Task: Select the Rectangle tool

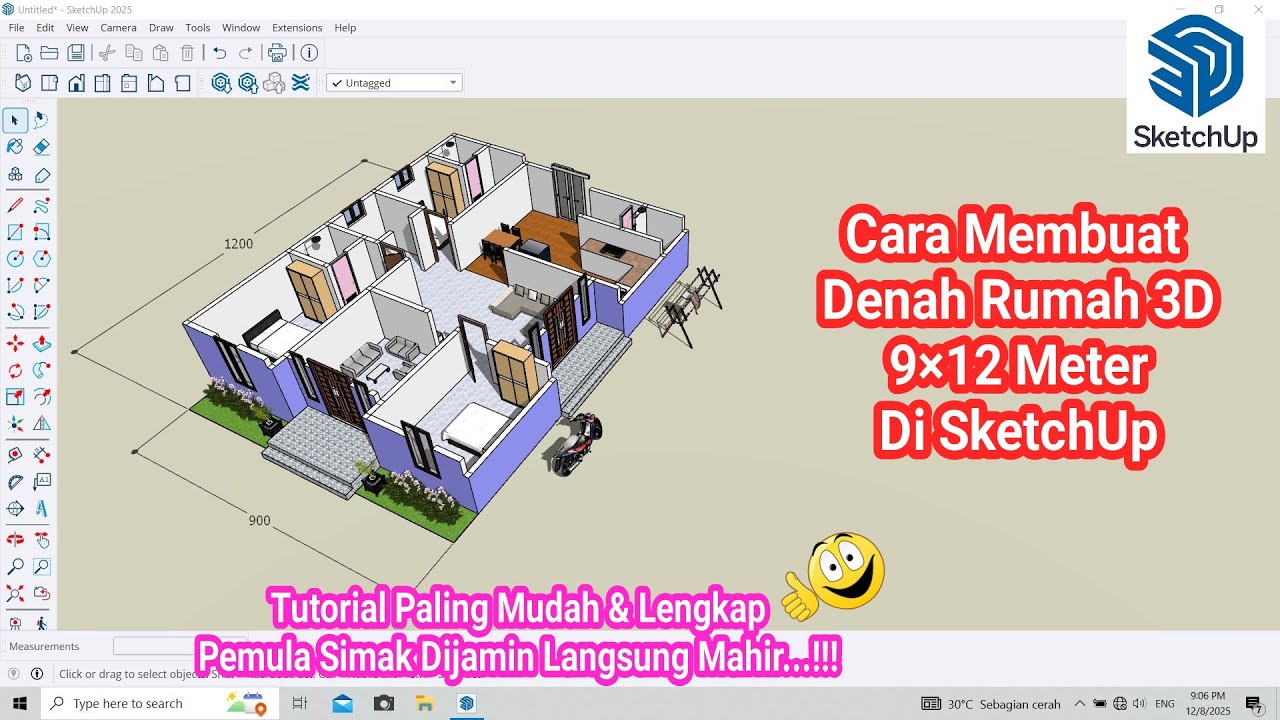Action: [x=15, y=232]
